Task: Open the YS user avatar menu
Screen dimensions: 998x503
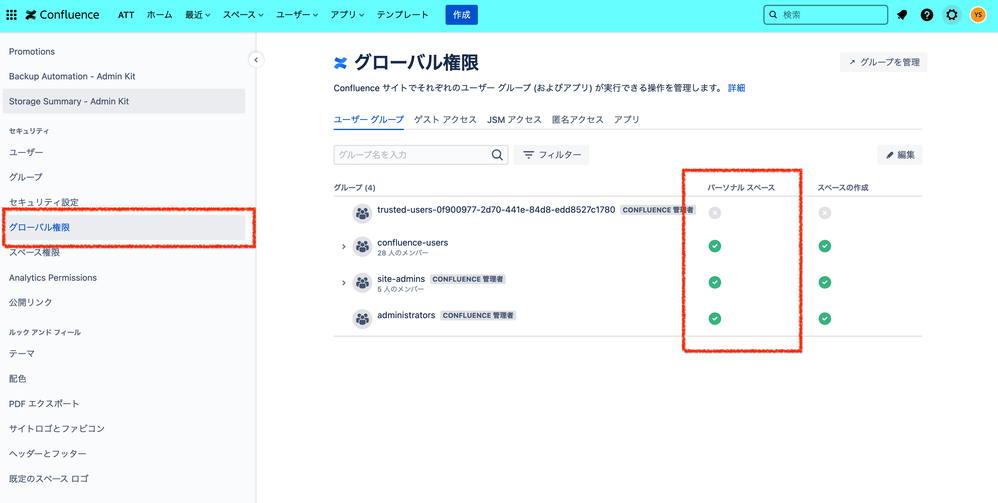Action: (978, 15)
